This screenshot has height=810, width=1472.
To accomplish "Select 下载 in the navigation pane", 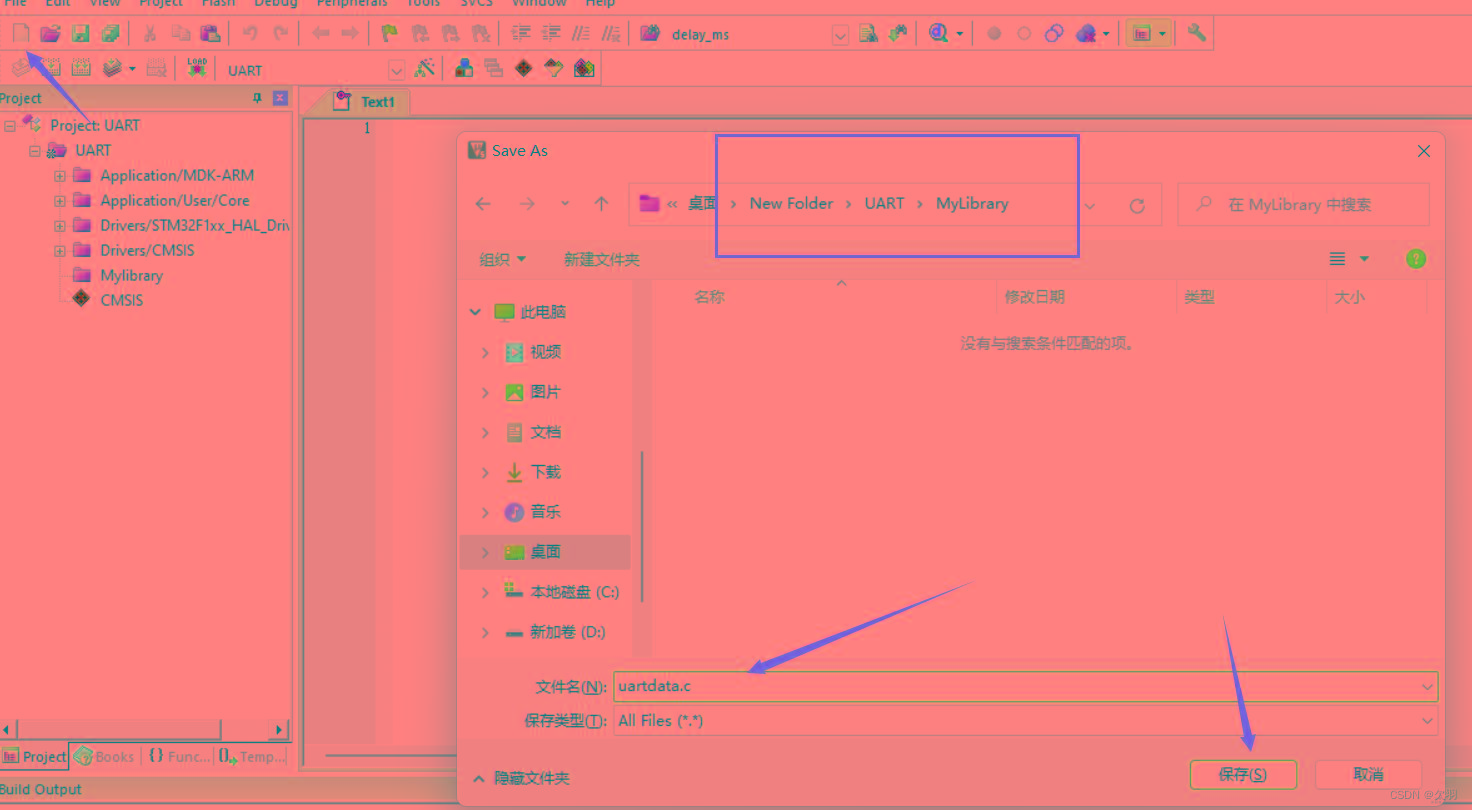I will [545, 472].
